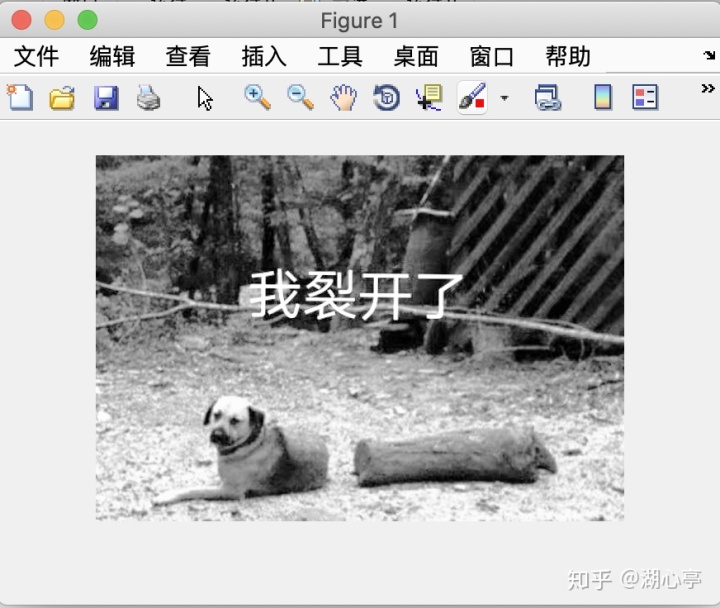Close the Figure 1 window

(x=21, y=20)
